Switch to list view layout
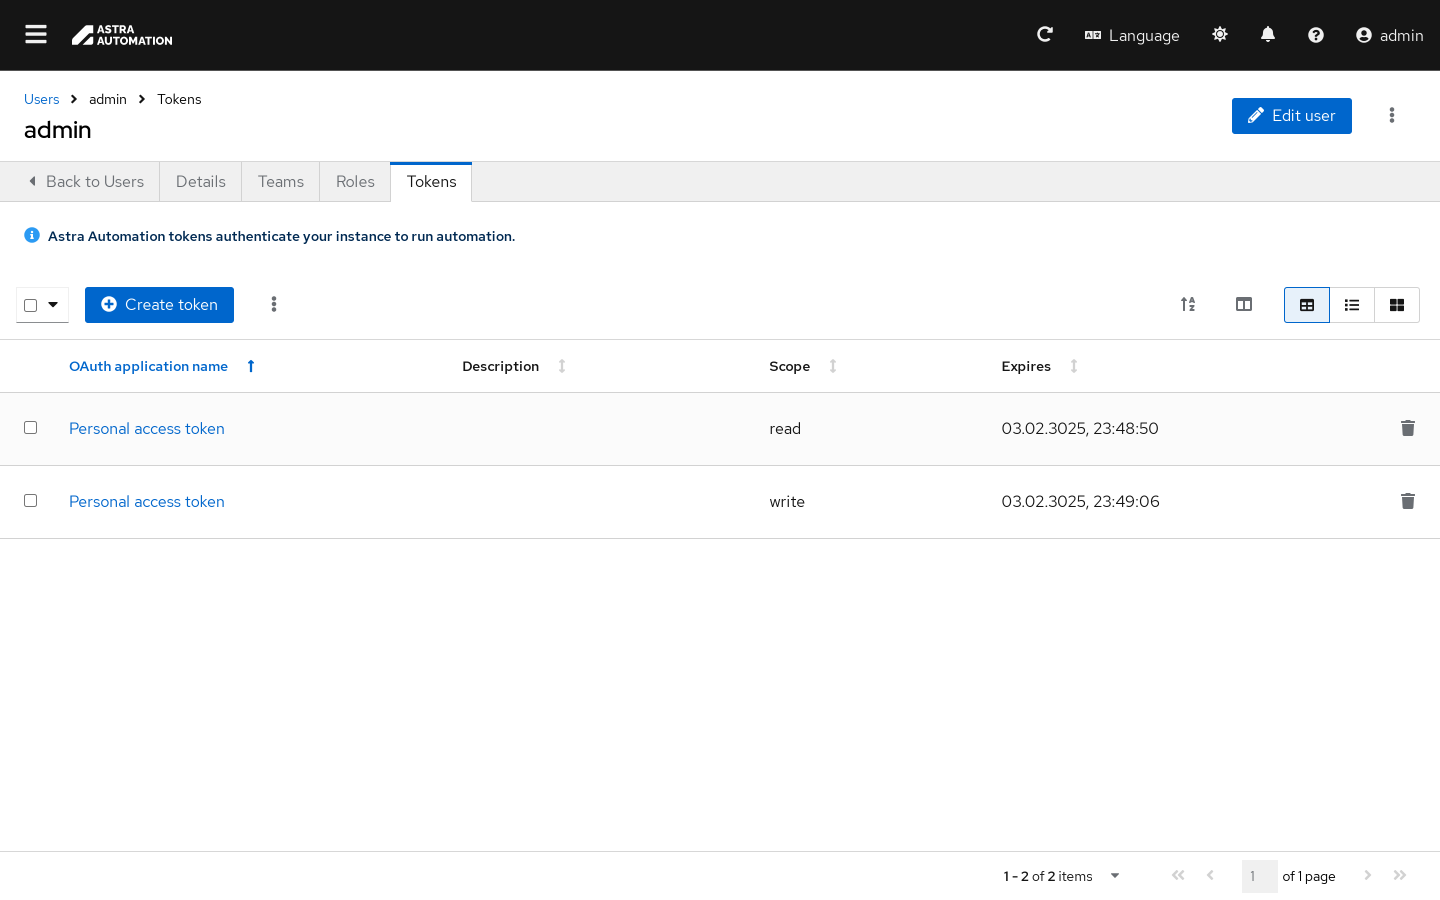This screenshot has width=1440, height=900. [x=1352, y=305]
